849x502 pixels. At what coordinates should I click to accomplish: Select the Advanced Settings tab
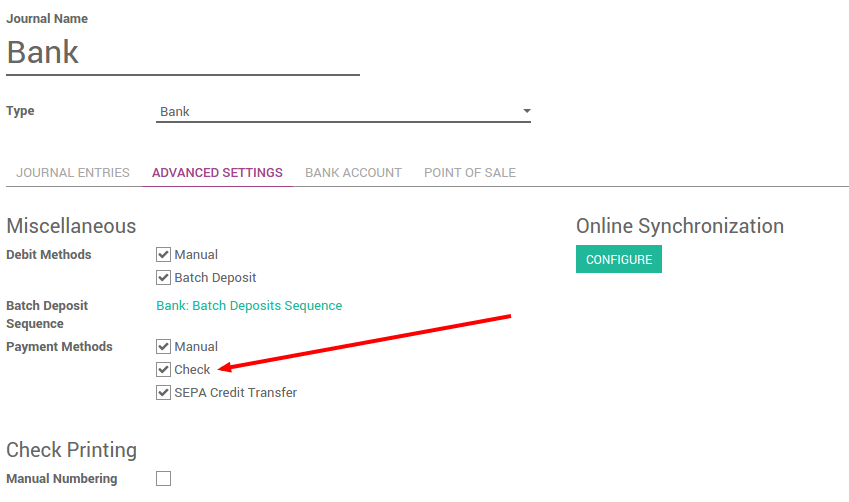(x=217, y=173)
